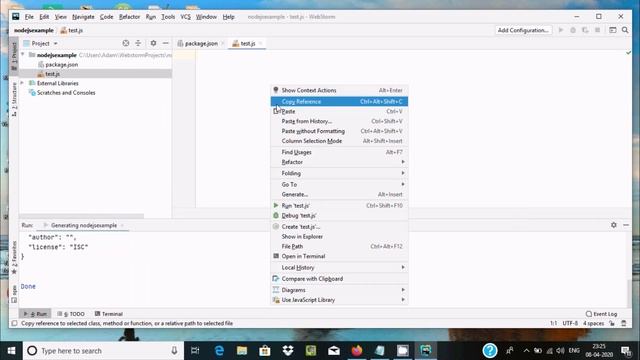Click the WebStorm icon on the taskbar
The height and width of the screenshot is (360, 640).
point(426,351)
